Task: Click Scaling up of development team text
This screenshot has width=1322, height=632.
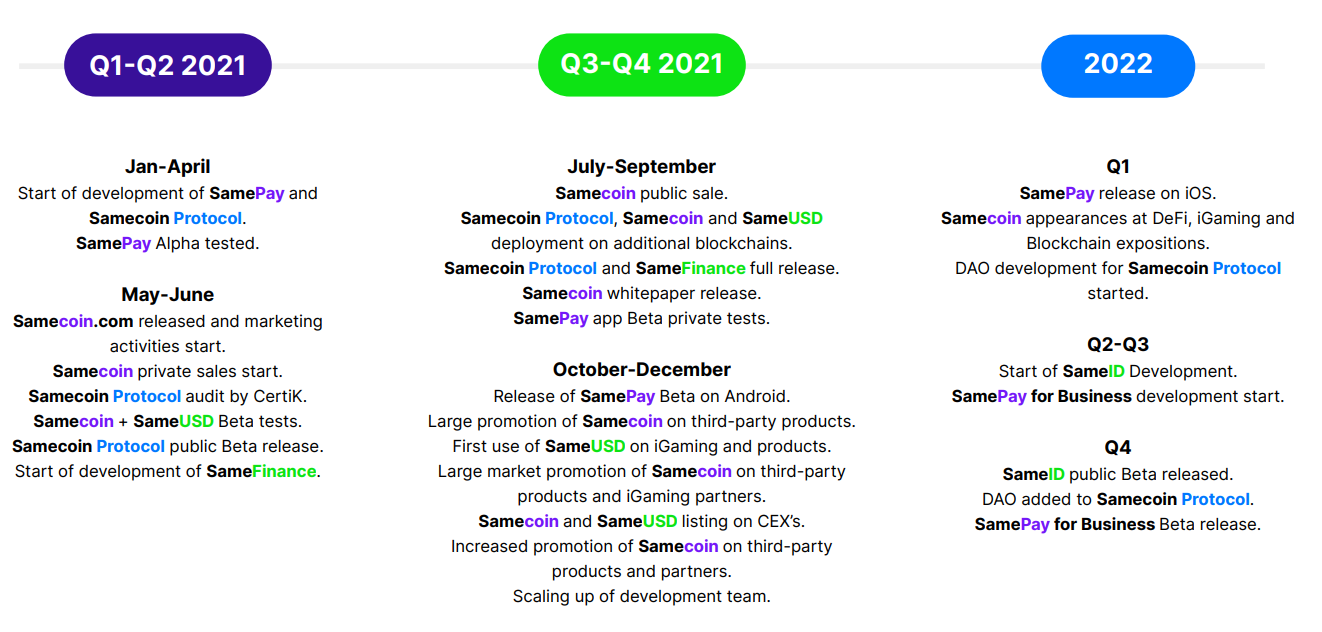Action: coord(641,596)
